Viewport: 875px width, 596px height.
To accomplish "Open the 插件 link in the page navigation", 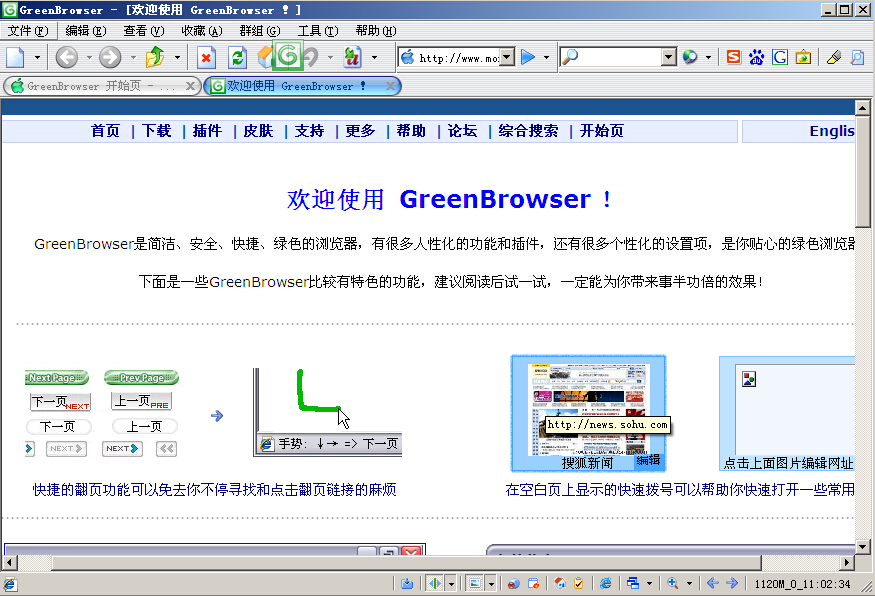I will coord(208,131).
